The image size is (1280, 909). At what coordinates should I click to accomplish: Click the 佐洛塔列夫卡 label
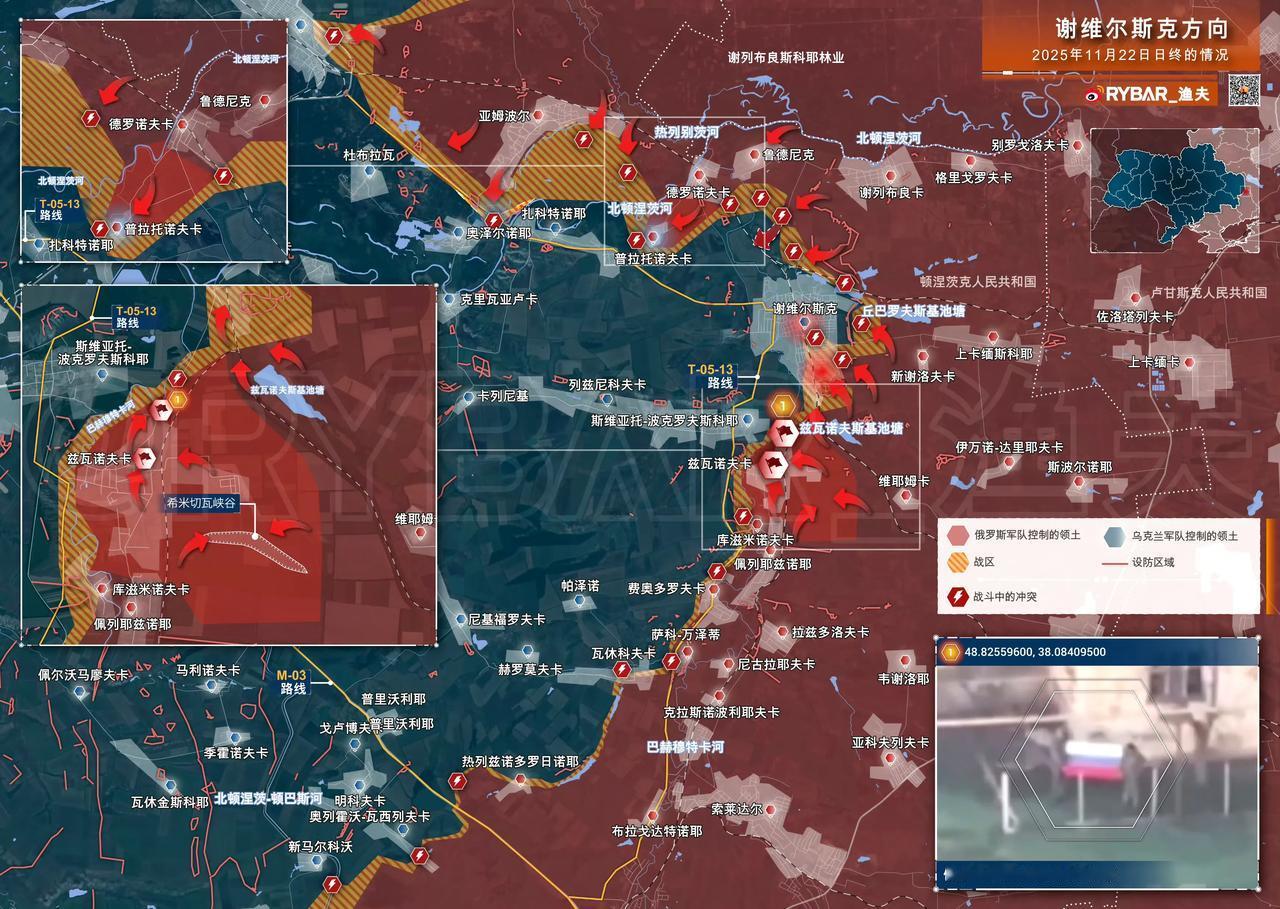(x=1134, y=316)
